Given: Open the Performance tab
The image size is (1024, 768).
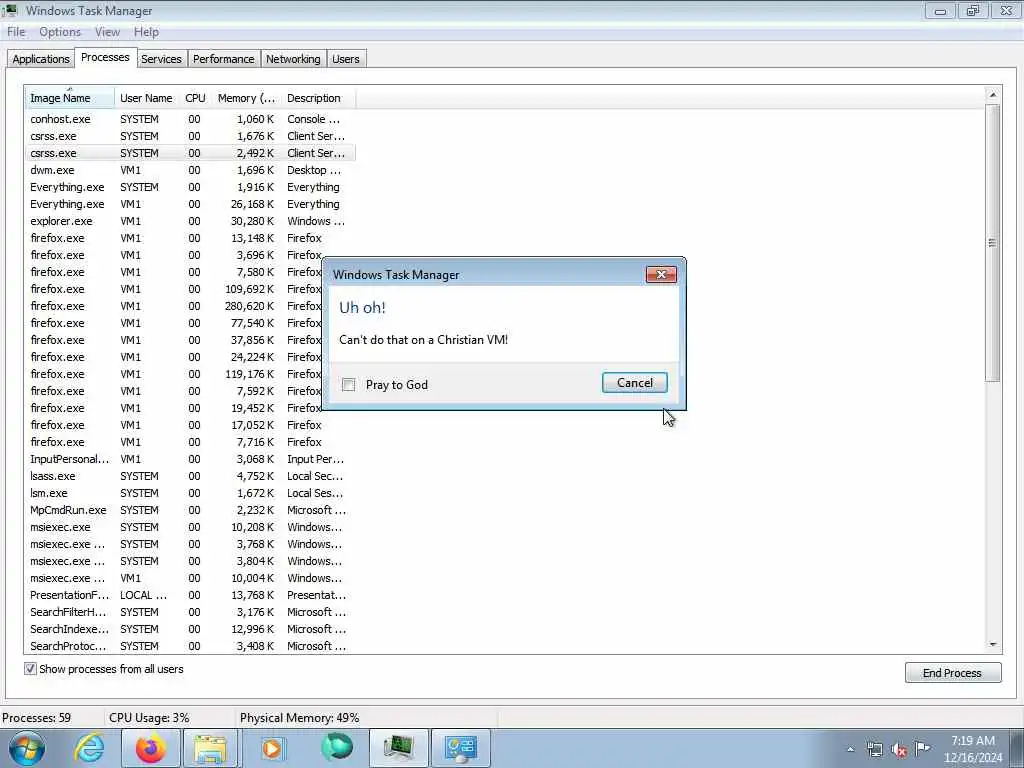Looking at the screenshot, I should coord(223,59).
